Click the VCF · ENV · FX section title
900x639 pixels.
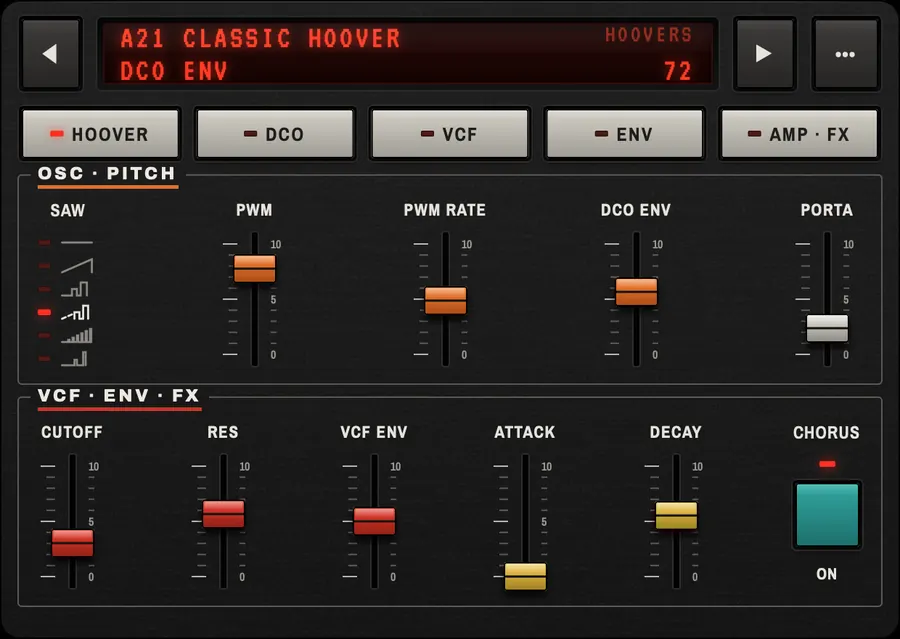118,395
